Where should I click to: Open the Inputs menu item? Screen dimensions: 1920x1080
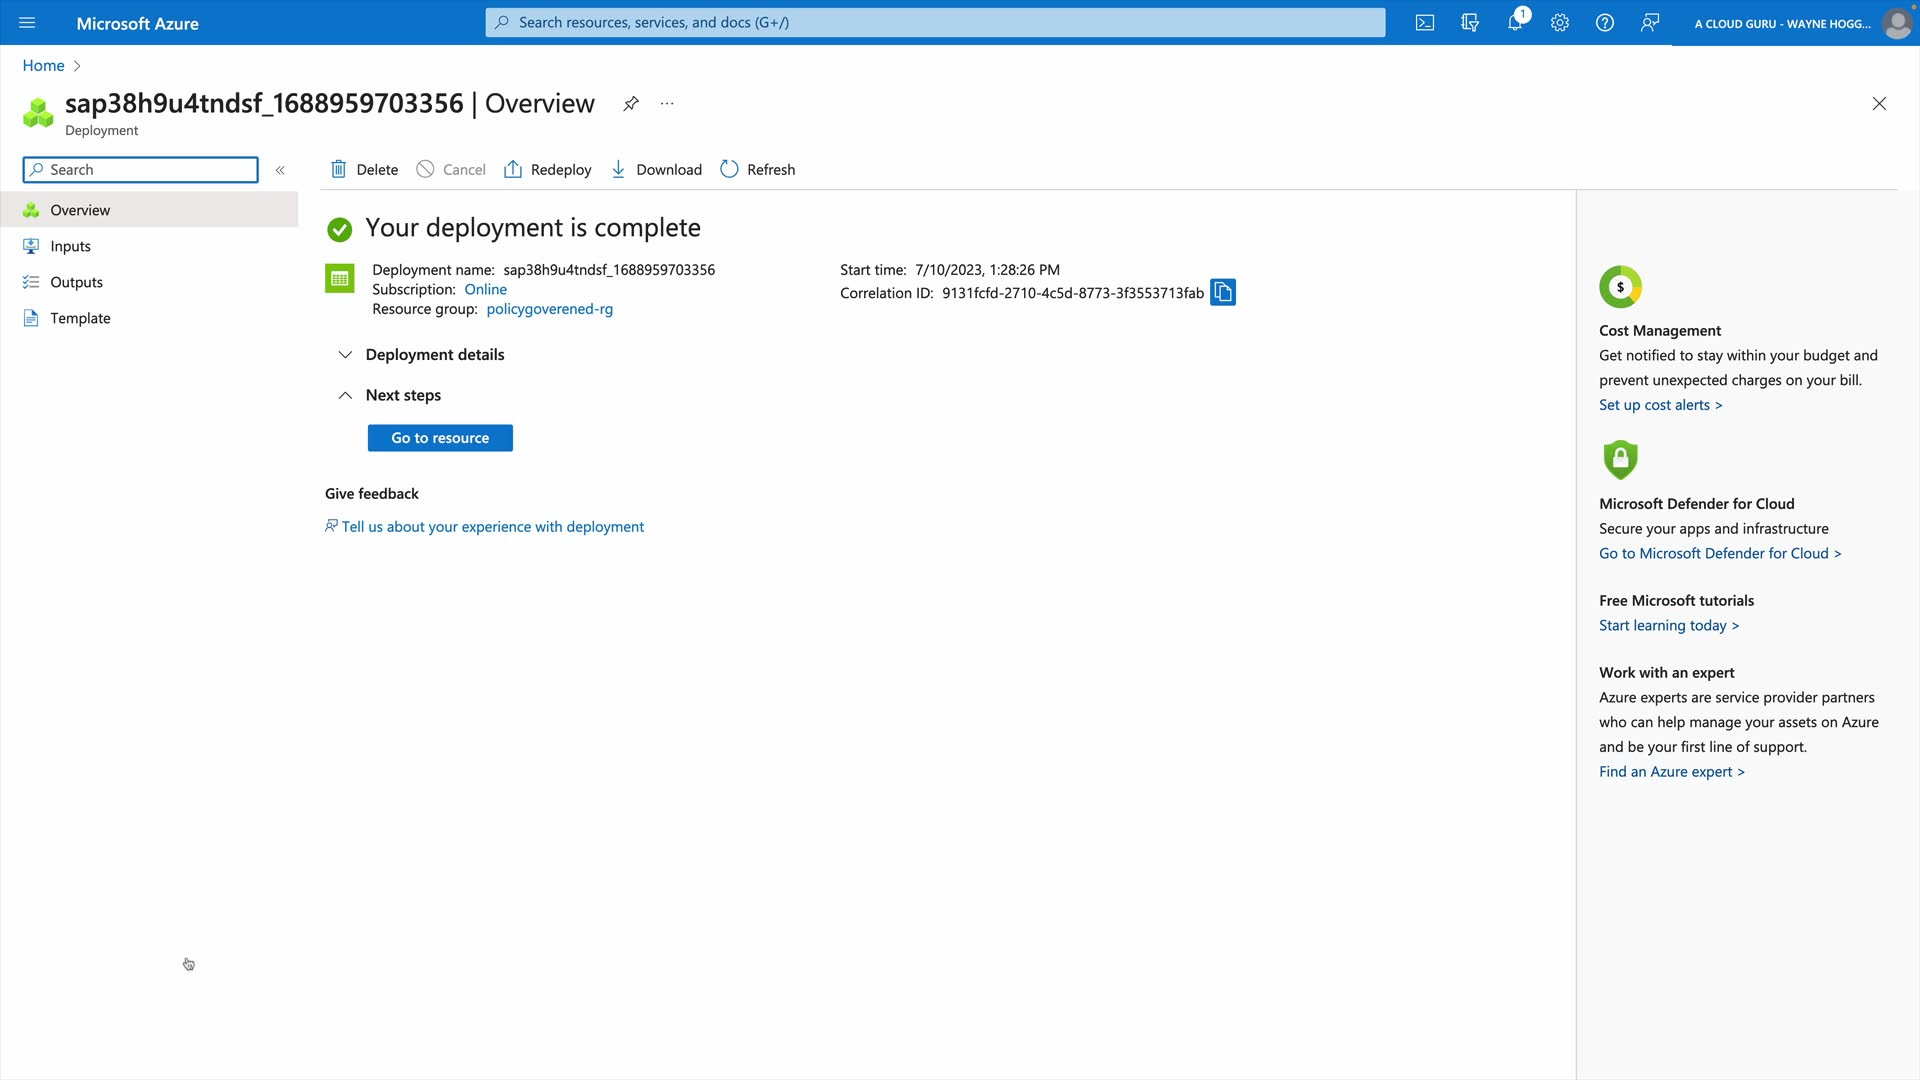point(70,246)
